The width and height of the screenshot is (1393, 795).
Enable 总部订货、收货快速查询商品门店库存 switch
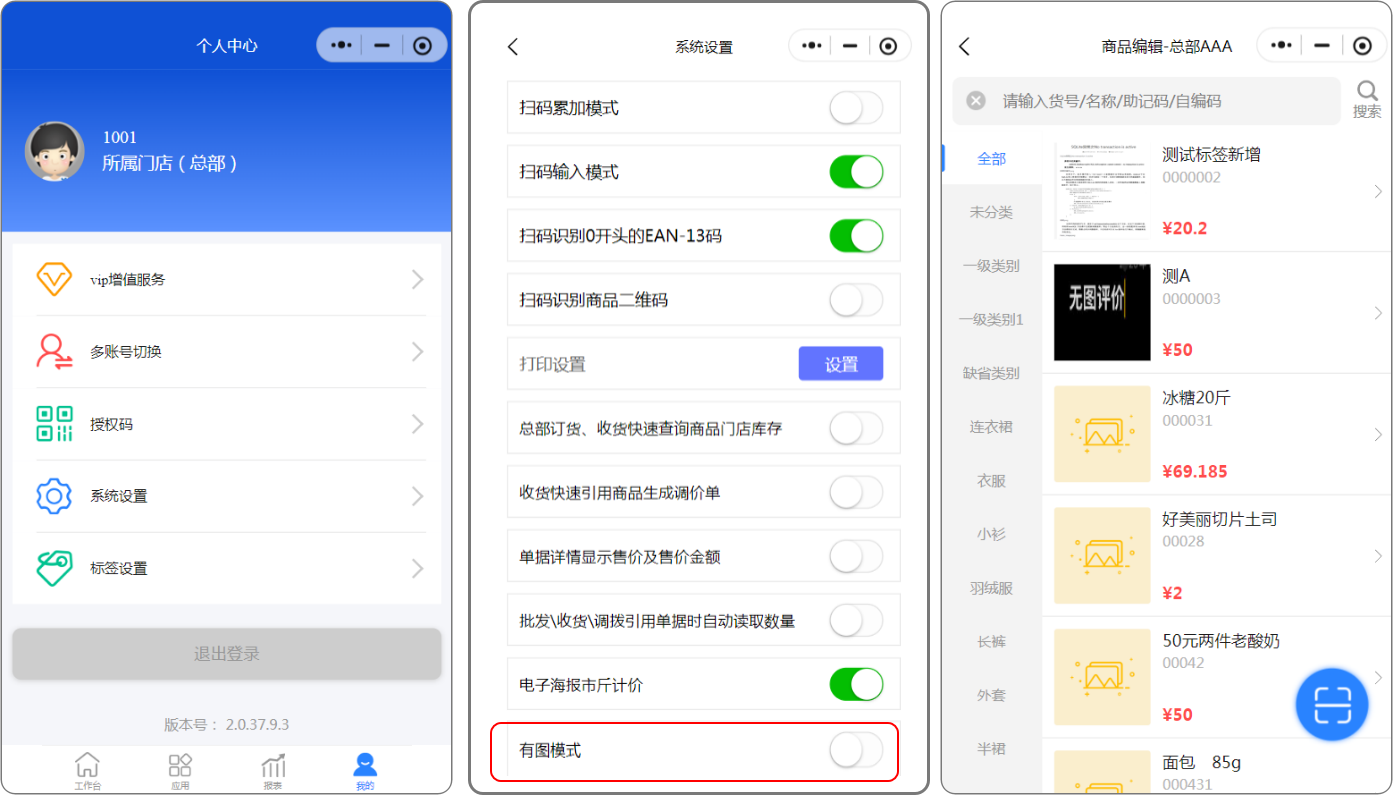tap(856, 428)
